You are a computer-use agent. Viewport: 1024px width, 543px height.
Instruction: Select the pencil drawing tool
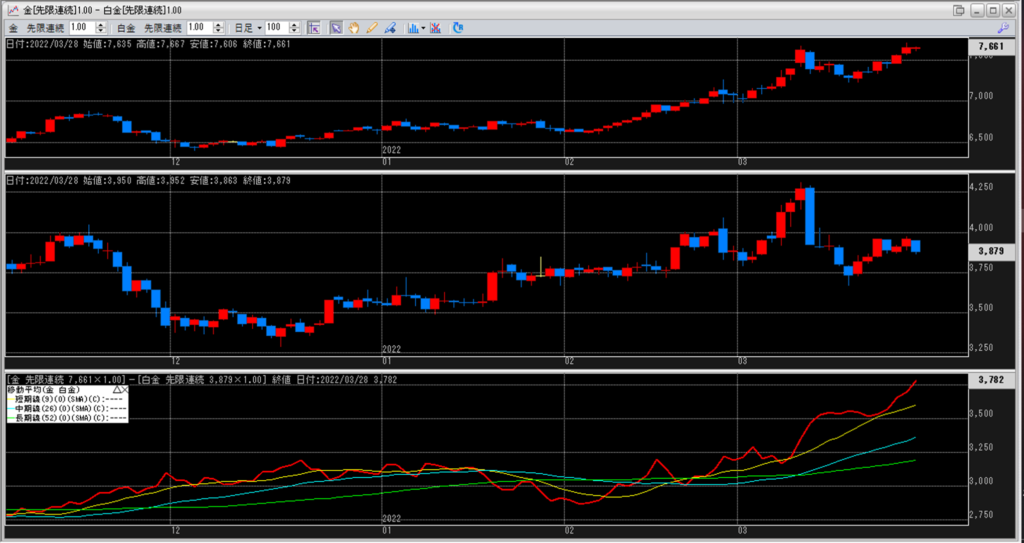[x=372, y=28]
